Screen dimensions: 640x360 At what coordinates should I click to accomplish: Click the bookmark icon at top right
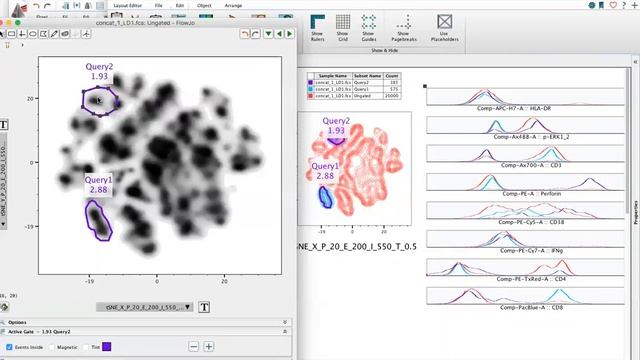pyautogui.click(x=602, y=5)
